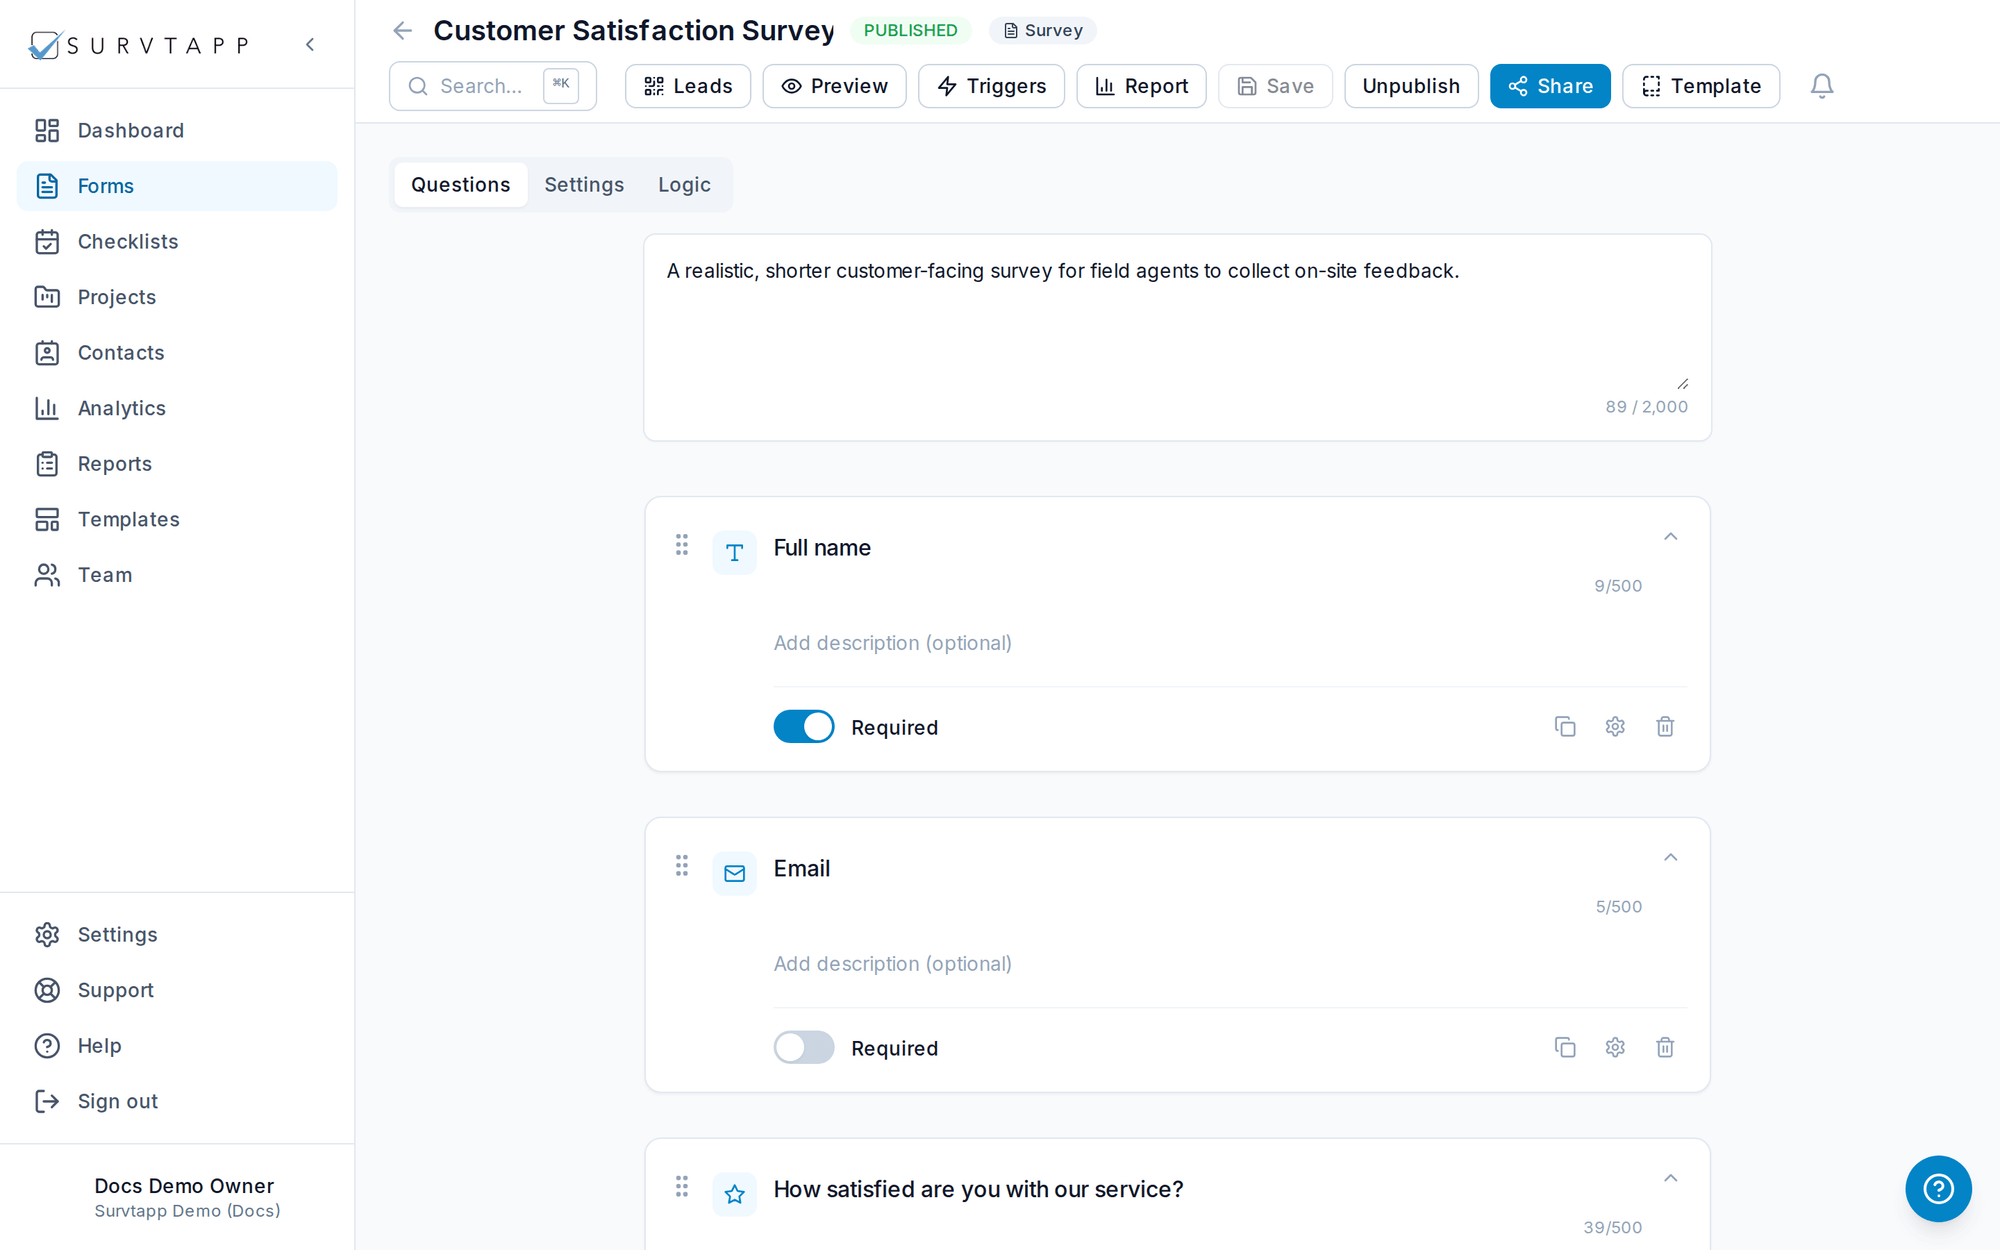Collapse the Full name question card
The height and width of the screenshot is (1250, 2000).
tap(1670, 537)
